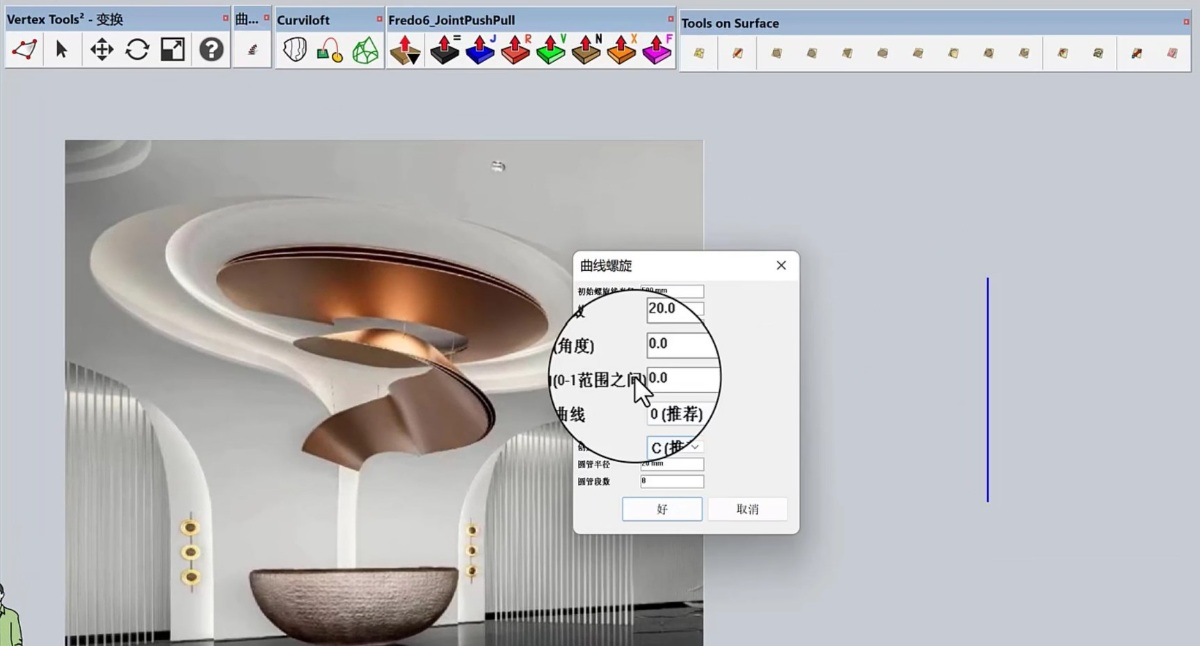Open Tools on Surface generic launcher icon
Image resolution: width=1200 pixels, height=646 pixels.
point(699,53)
